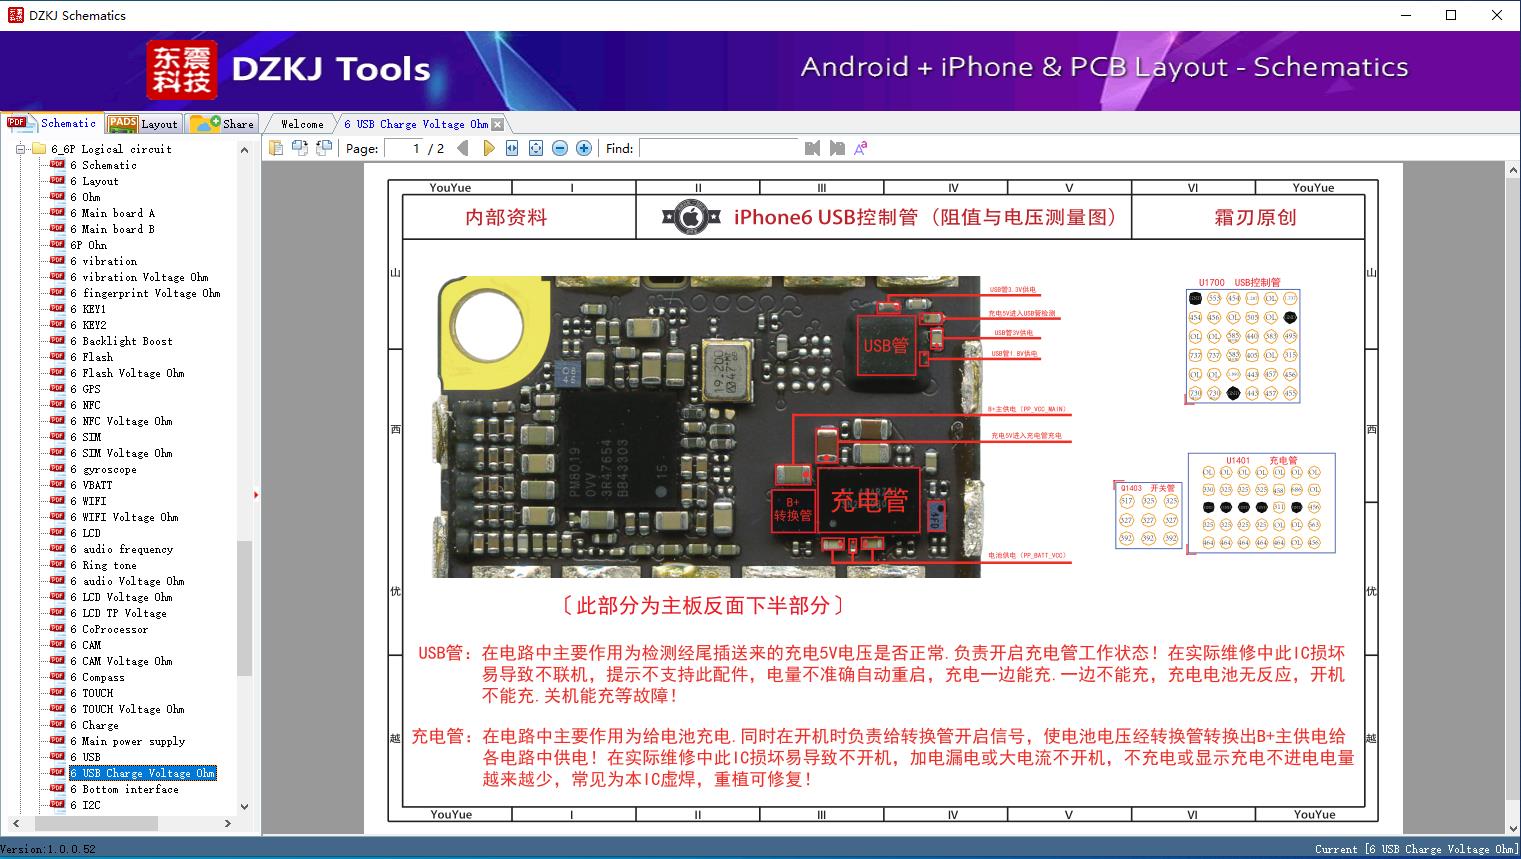Select the 6_6P Logical circuit folder

tap(111, 149)
